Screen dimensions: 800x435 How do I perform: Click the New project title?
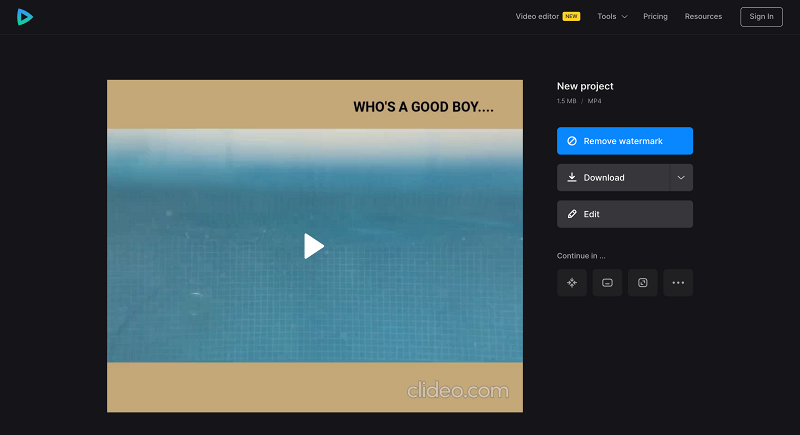coord(585,86)
